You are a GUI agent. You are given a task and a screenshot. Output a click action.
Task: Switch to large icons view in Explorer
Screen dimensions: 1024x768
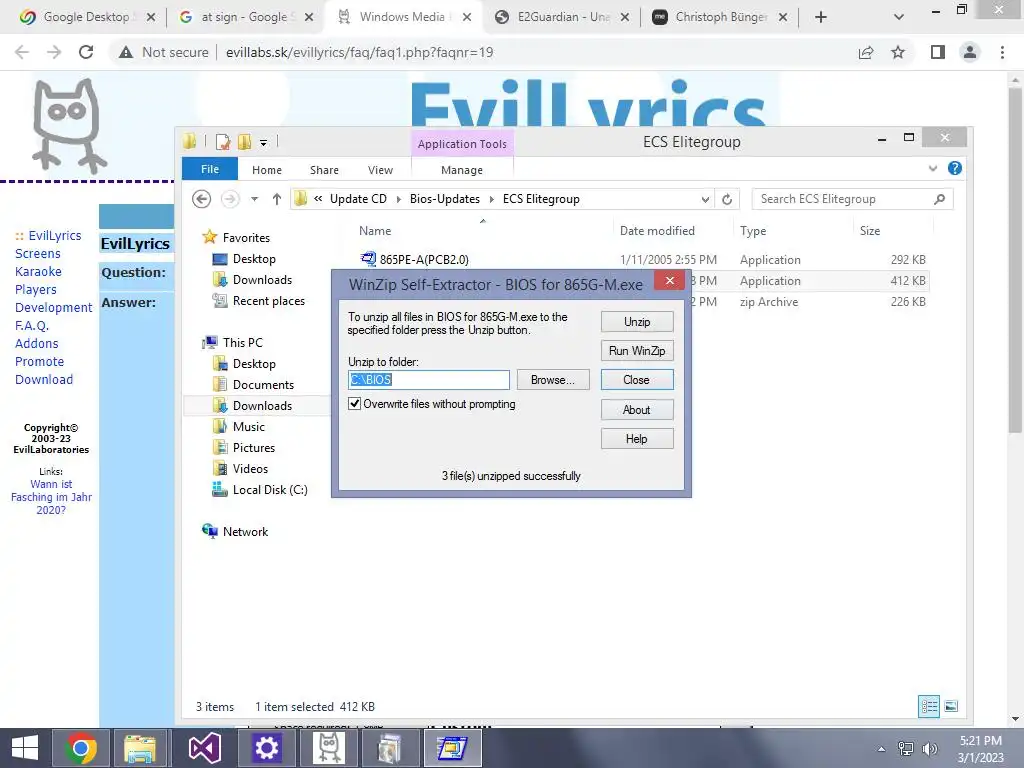[x=952, y=707]
